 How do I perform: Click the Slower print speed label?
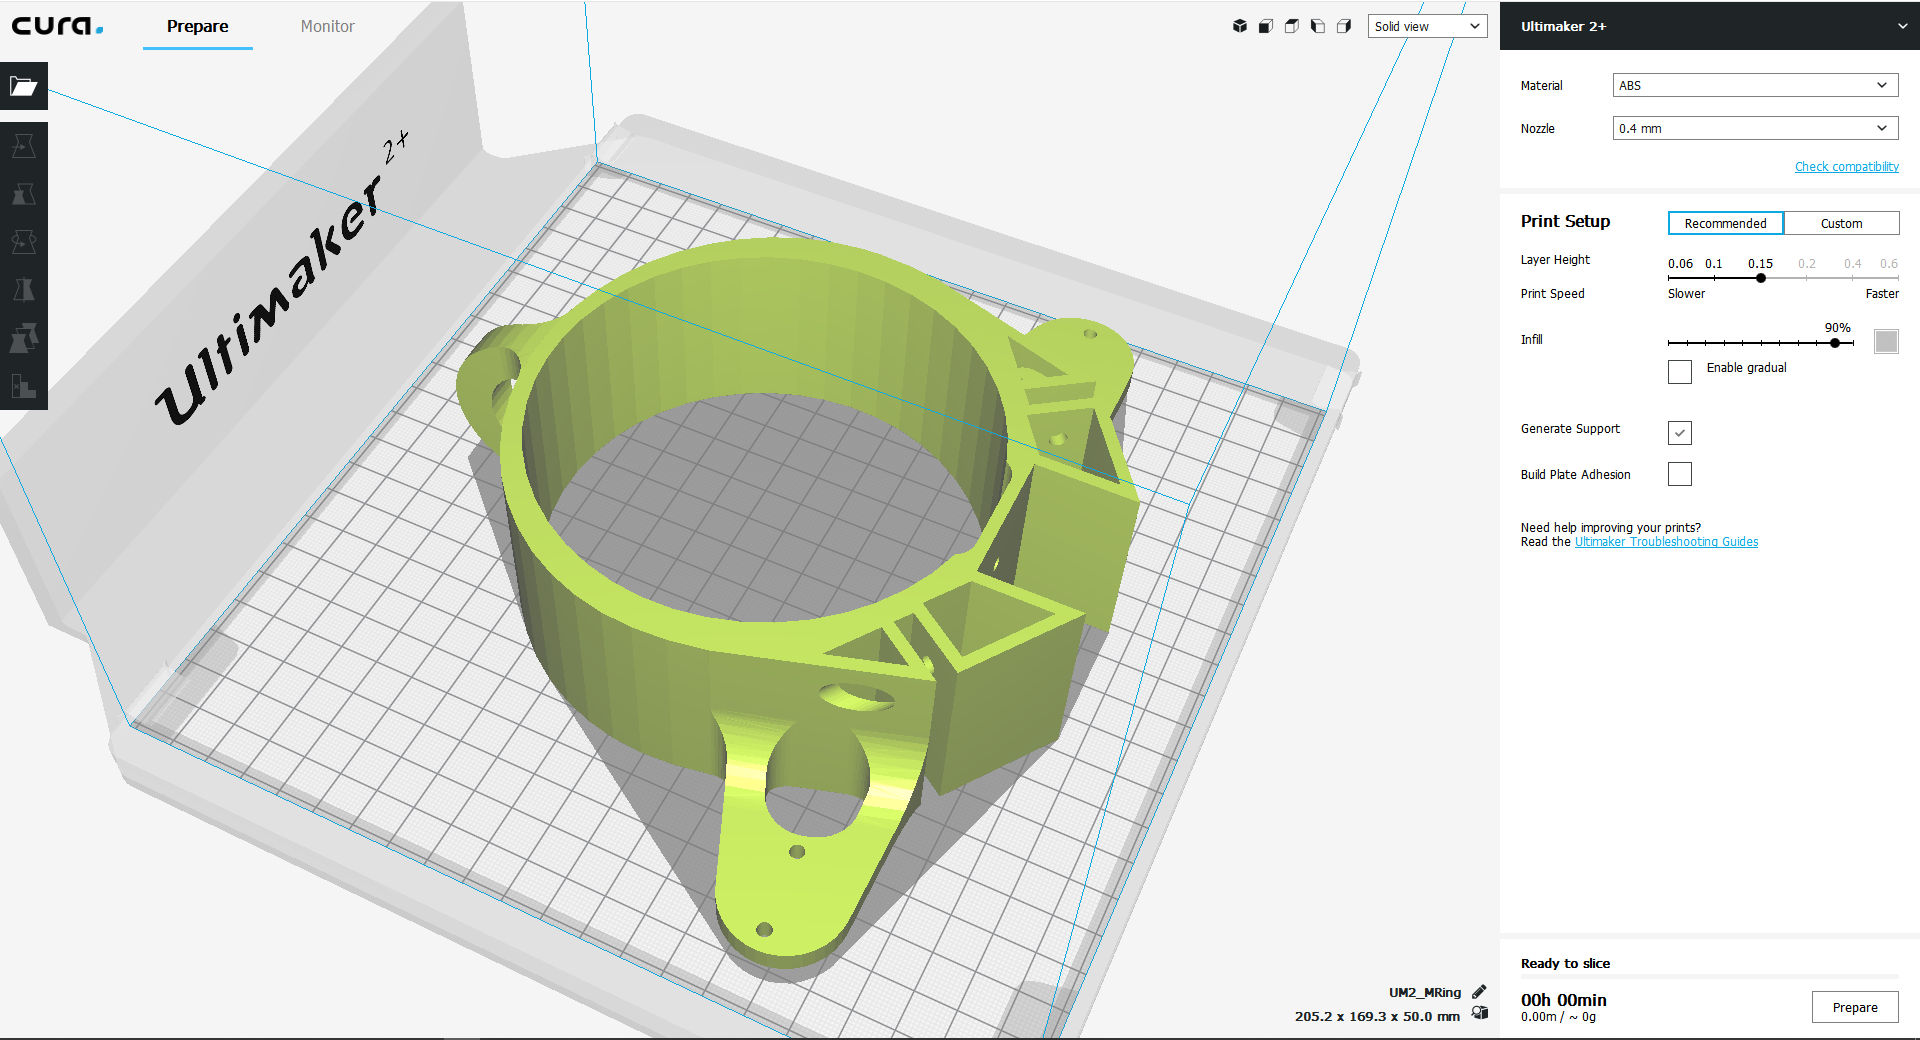pyautogui.click(x=1686, y=294)
